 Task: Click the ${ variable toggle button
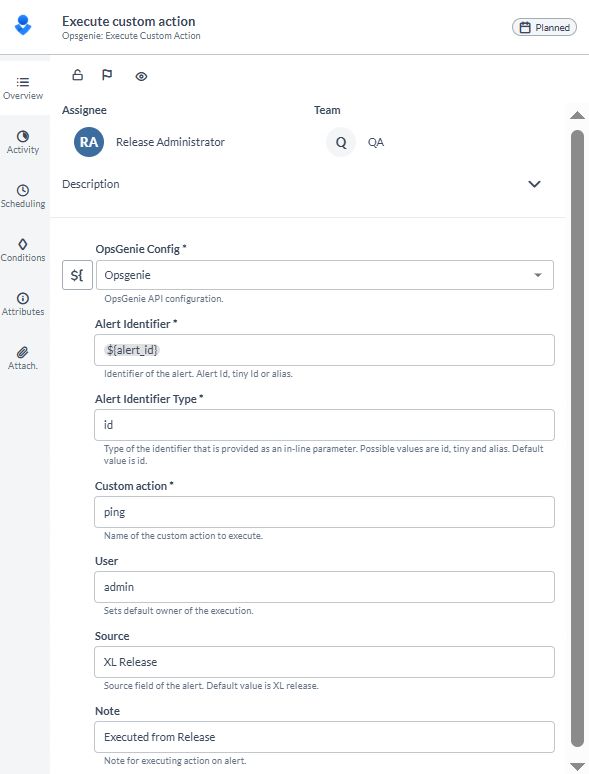pos(77,275)
